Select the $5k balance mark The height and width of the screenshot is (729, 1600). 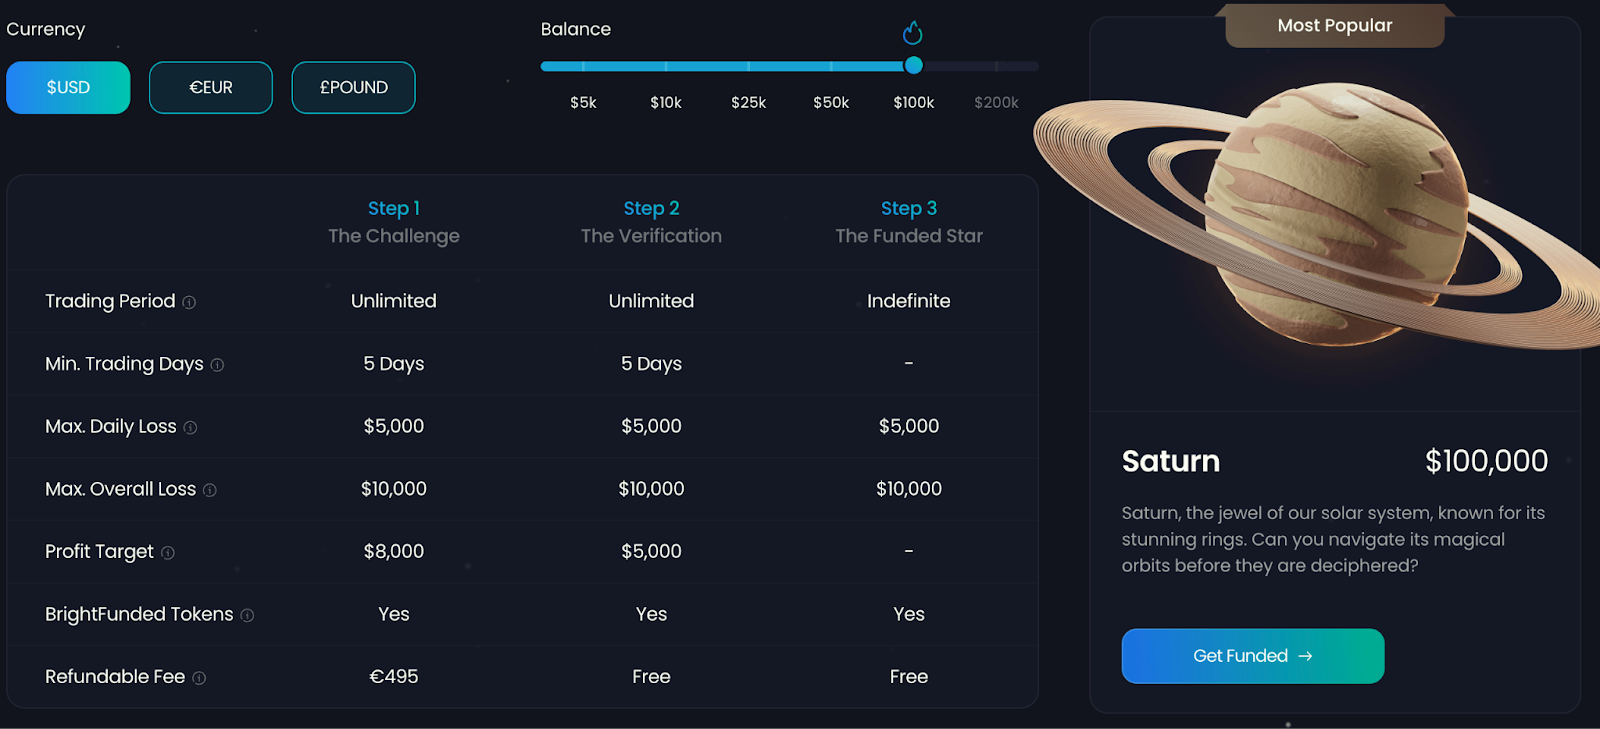[x=583, y=102]
